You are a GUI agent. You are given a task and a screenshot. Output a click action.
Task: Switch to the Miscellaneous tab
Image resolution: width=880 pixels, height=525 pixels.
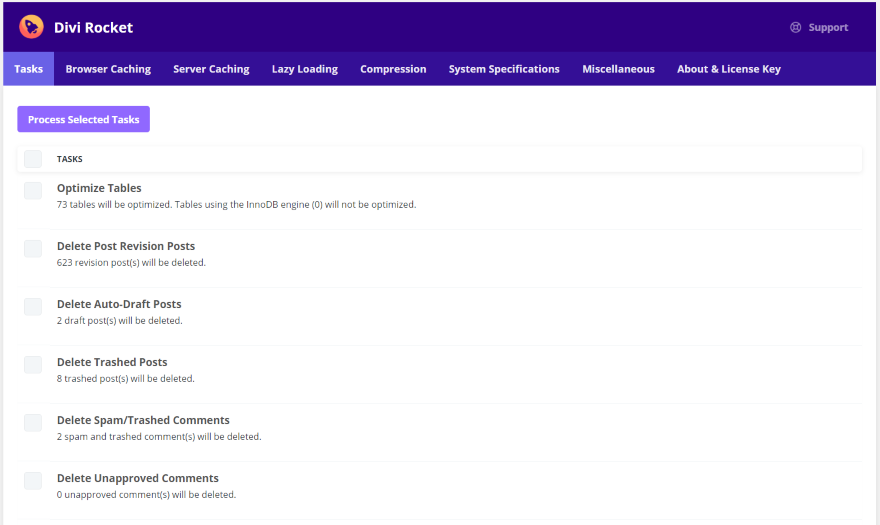click(x=618, y=69)
